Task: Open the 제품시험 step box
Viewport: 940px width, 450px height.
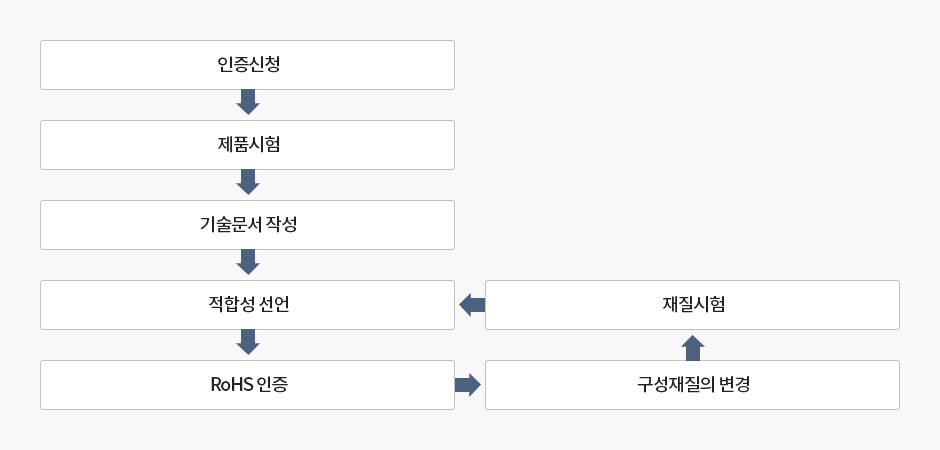Action: click(120, 145)
